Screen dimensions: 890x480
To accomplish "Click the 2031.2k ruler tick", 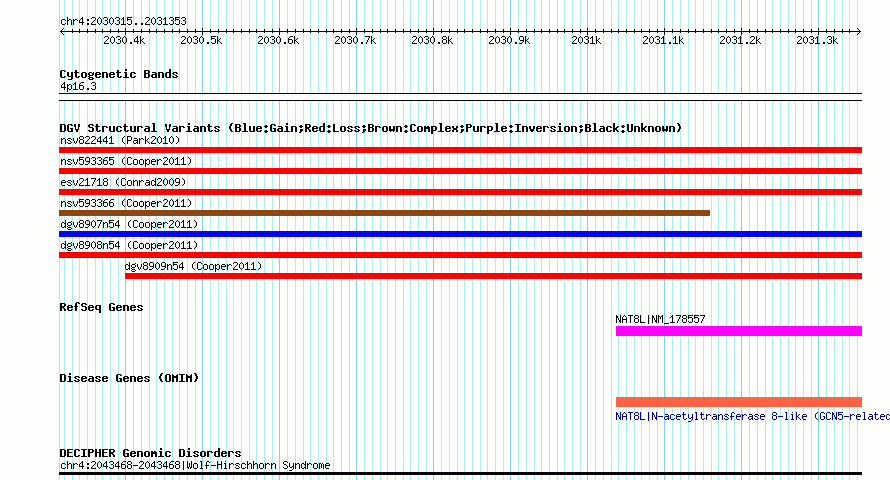I will [x=740, y=40].
